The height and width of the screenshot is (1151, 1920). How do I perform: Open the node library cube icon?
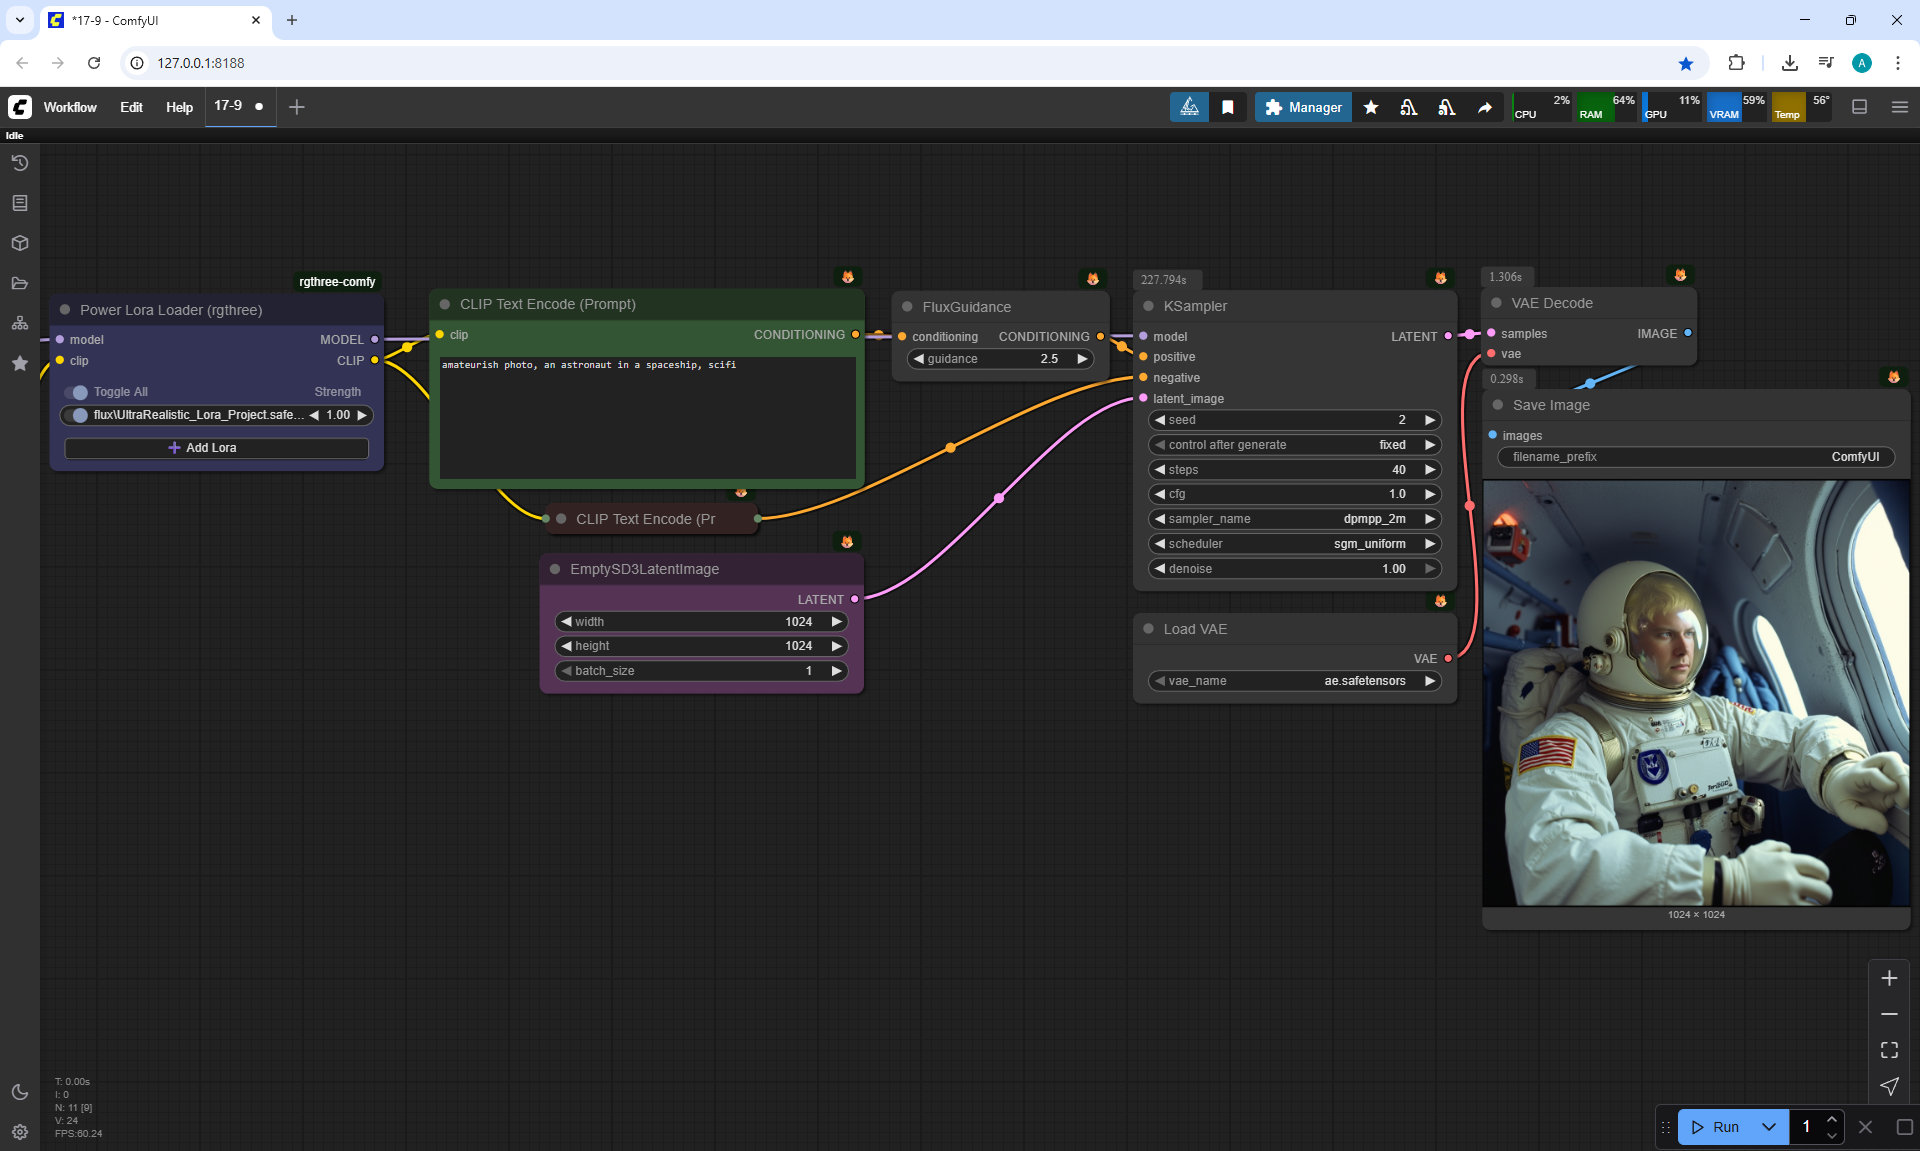coord(20,243)
